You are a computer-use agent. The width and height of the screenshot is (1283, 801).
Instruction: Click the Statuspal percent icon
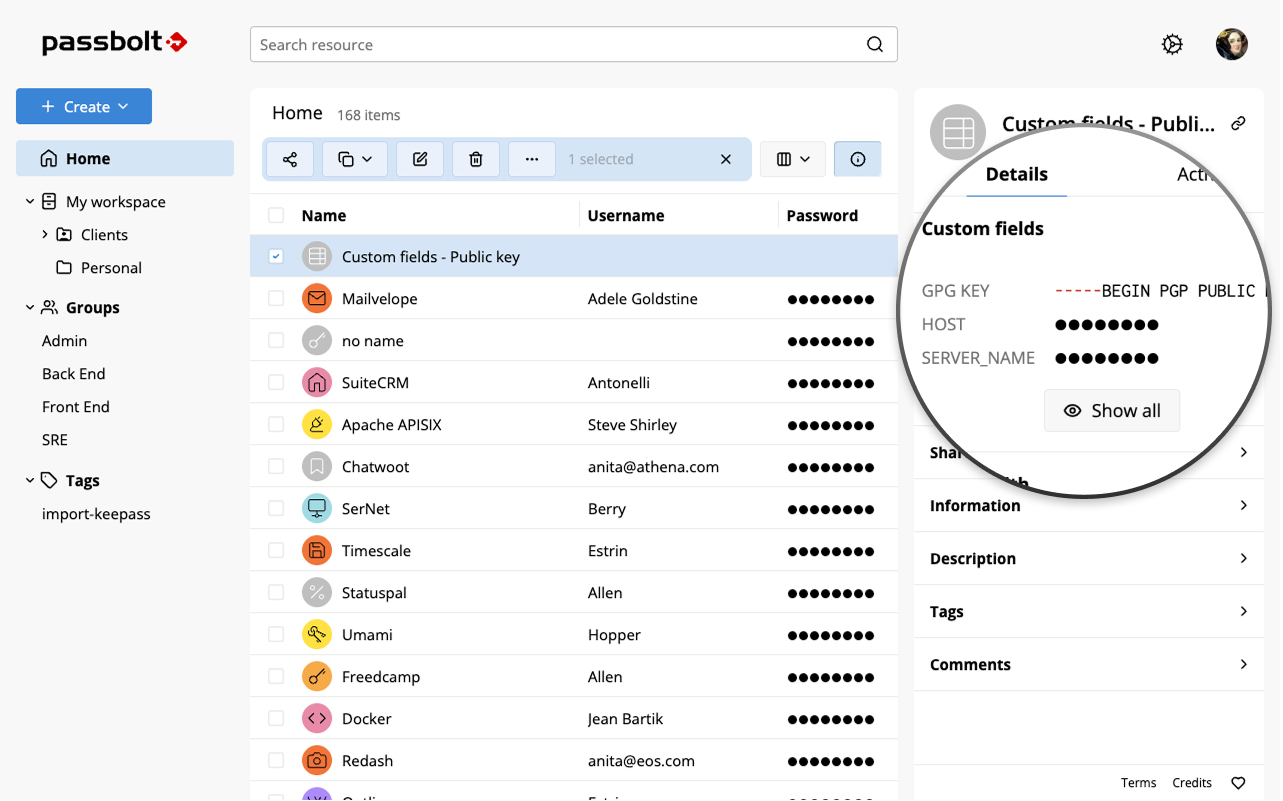pyautogui.click(x=317, y=592)
